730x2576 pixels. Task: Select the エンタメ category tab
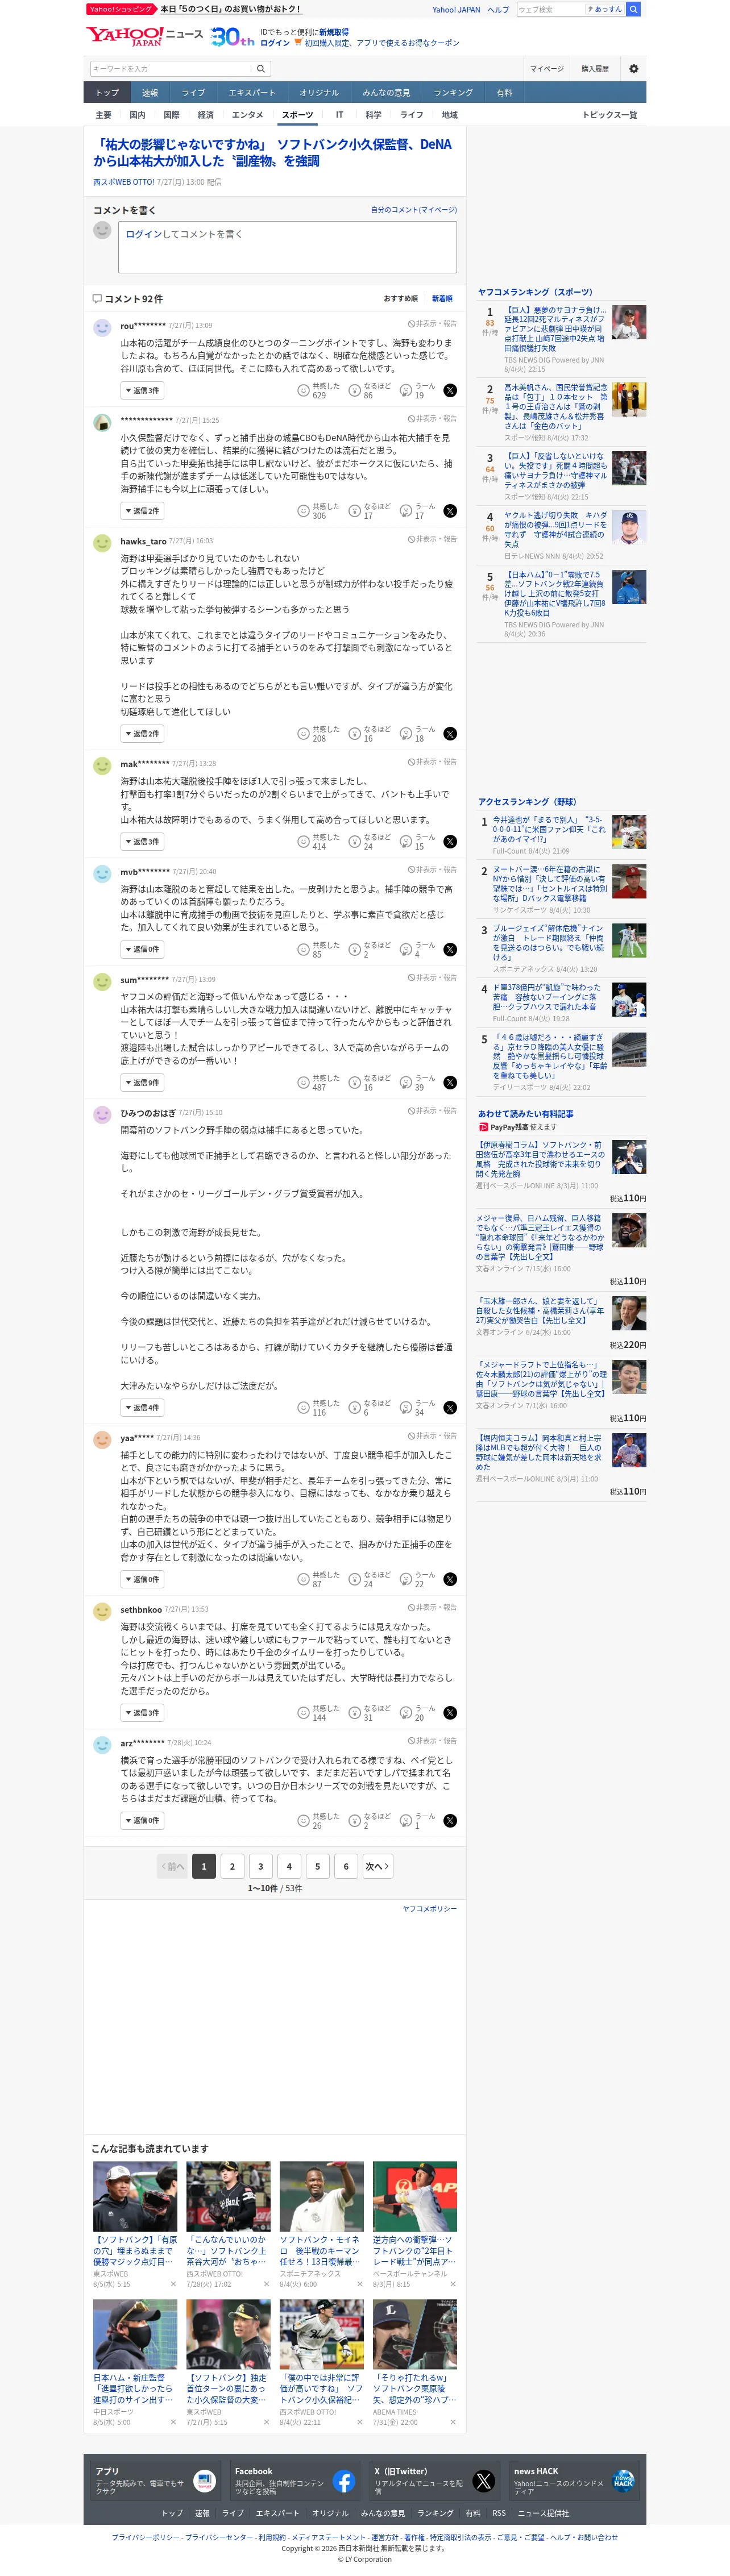[x=248, y=115]
